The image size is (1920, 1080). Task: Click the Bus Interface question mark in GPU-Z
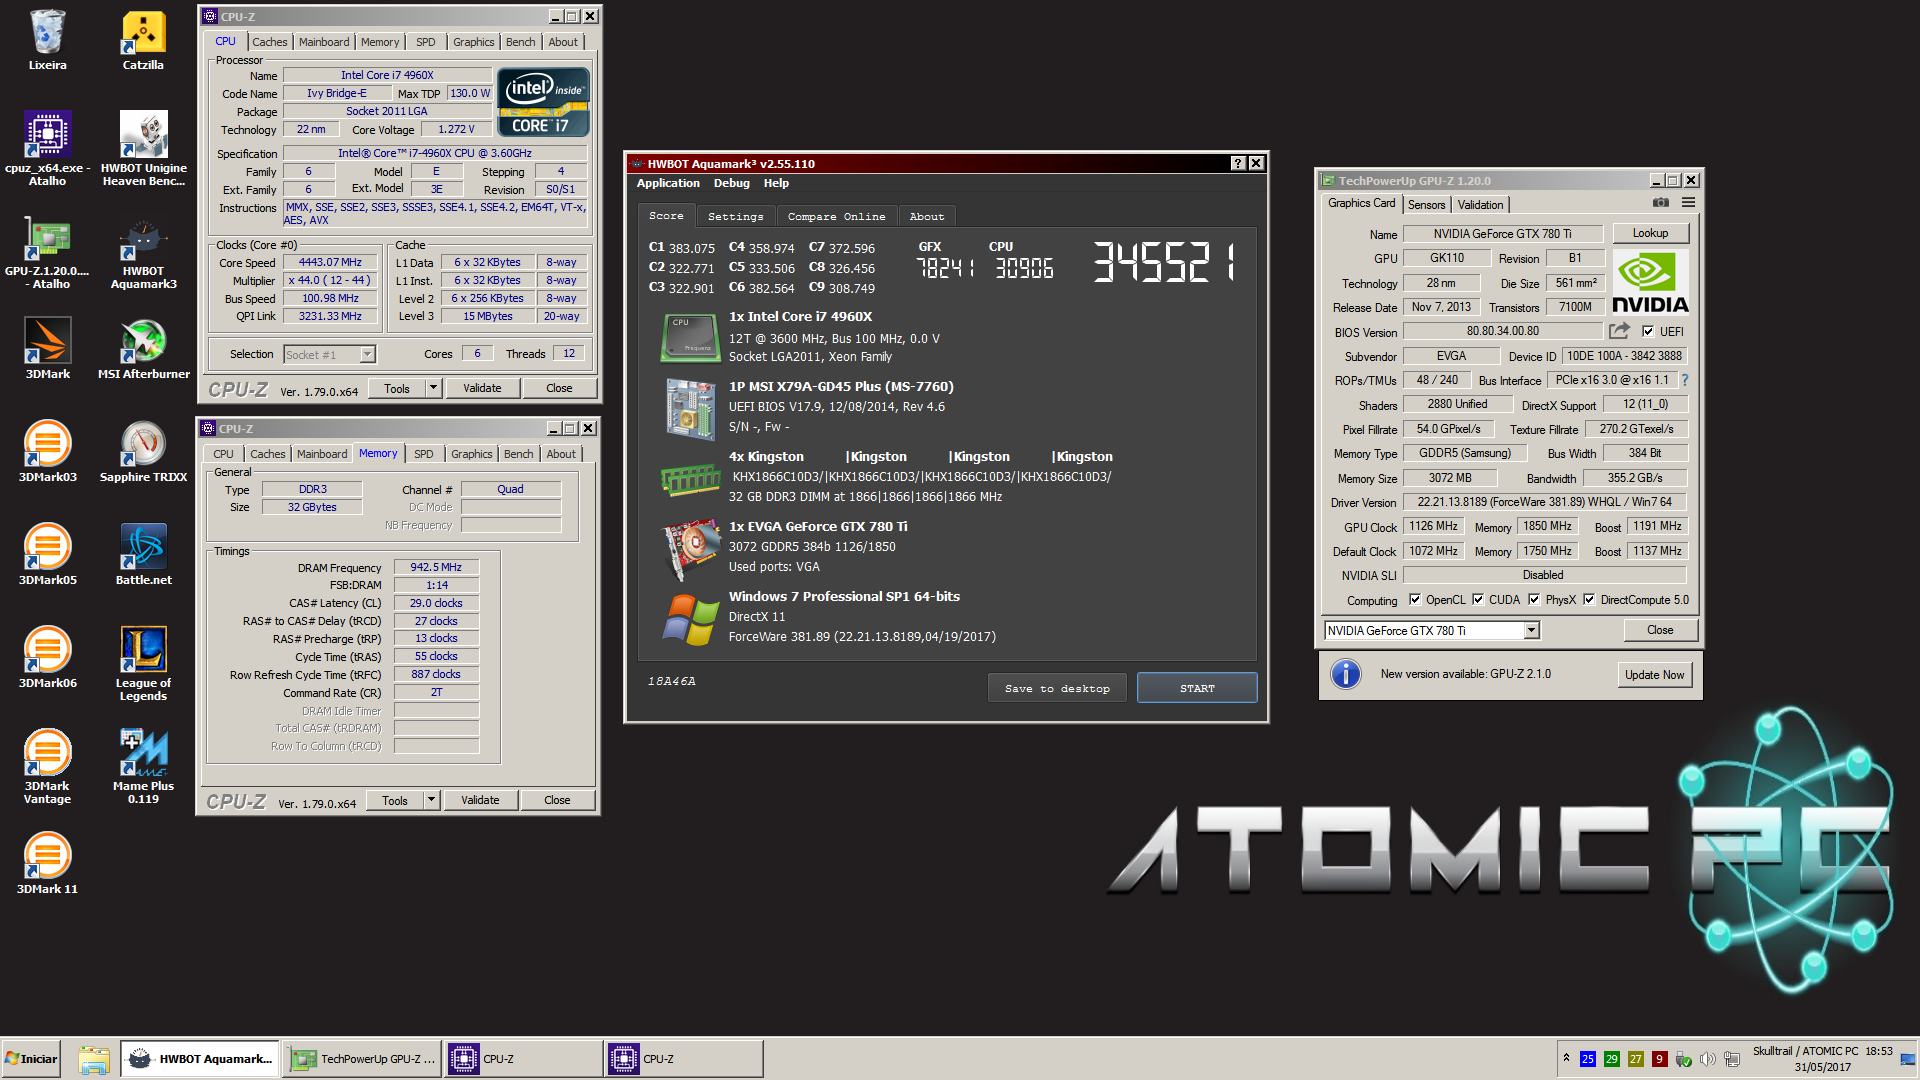pyautogui.click(x=1685, y=380)
